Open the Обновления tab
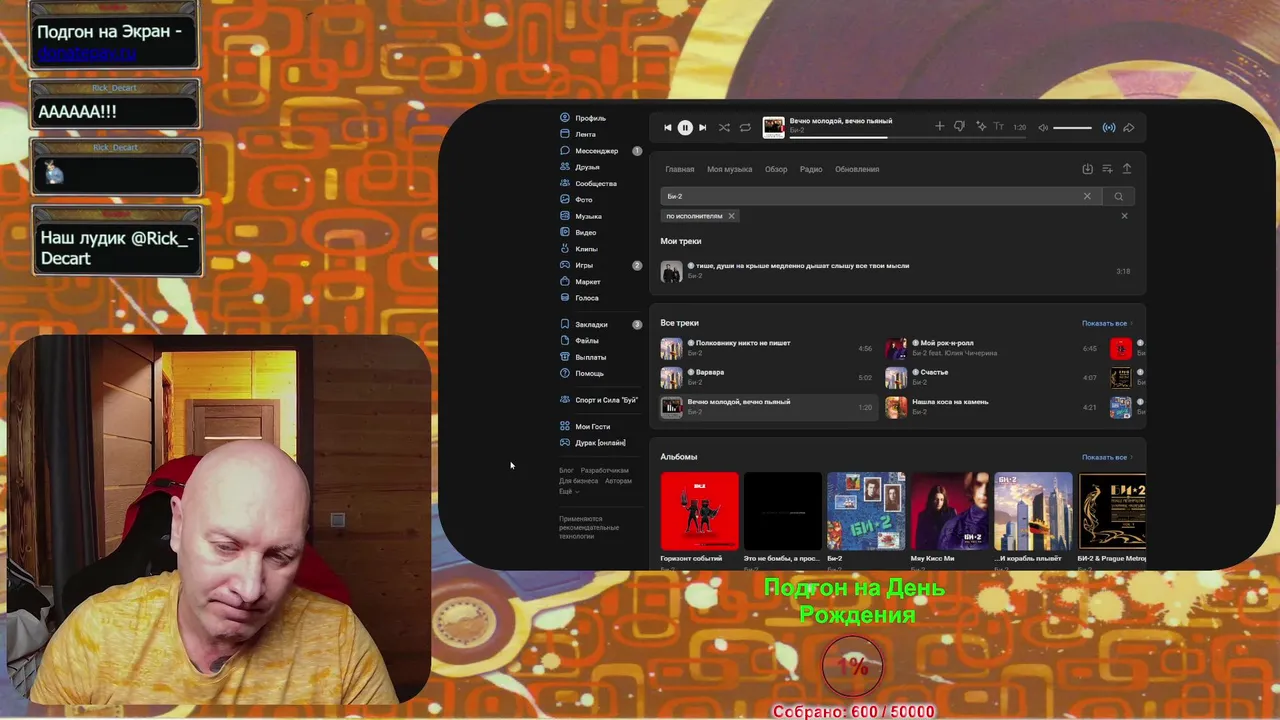1280x720 pixels. pos(857,169)
